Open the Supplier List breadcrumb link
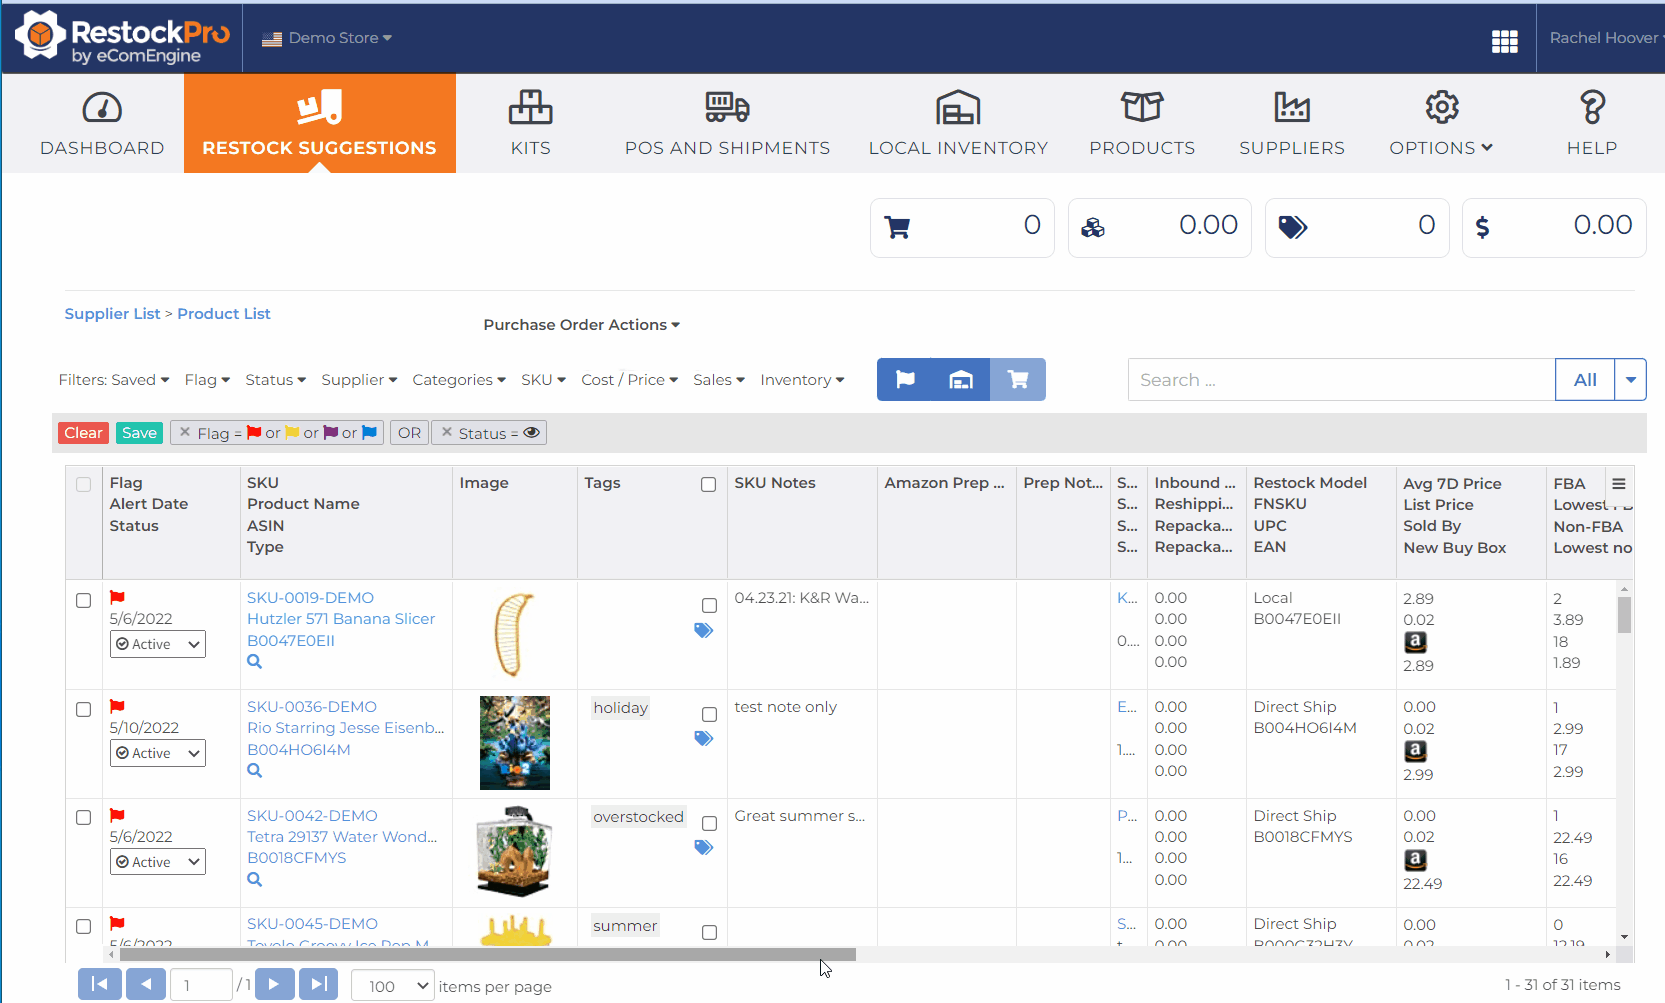 pyautogui.click(x=112, y=314)
